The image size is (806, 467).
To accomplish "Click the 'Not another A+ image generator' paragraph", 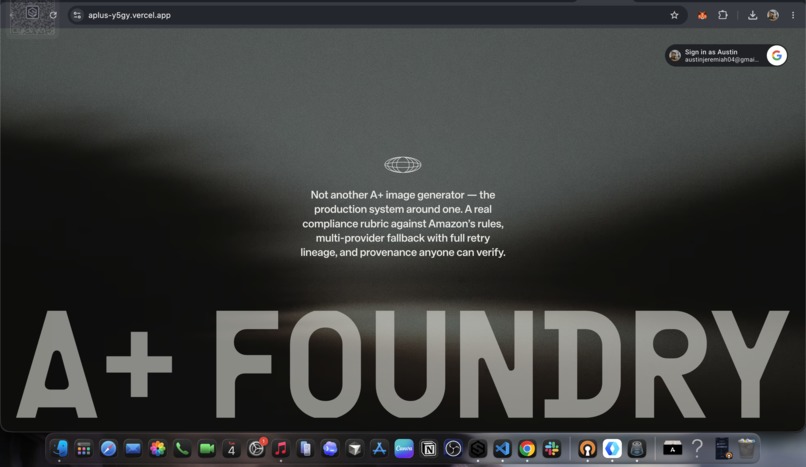I will click(402, 223).
